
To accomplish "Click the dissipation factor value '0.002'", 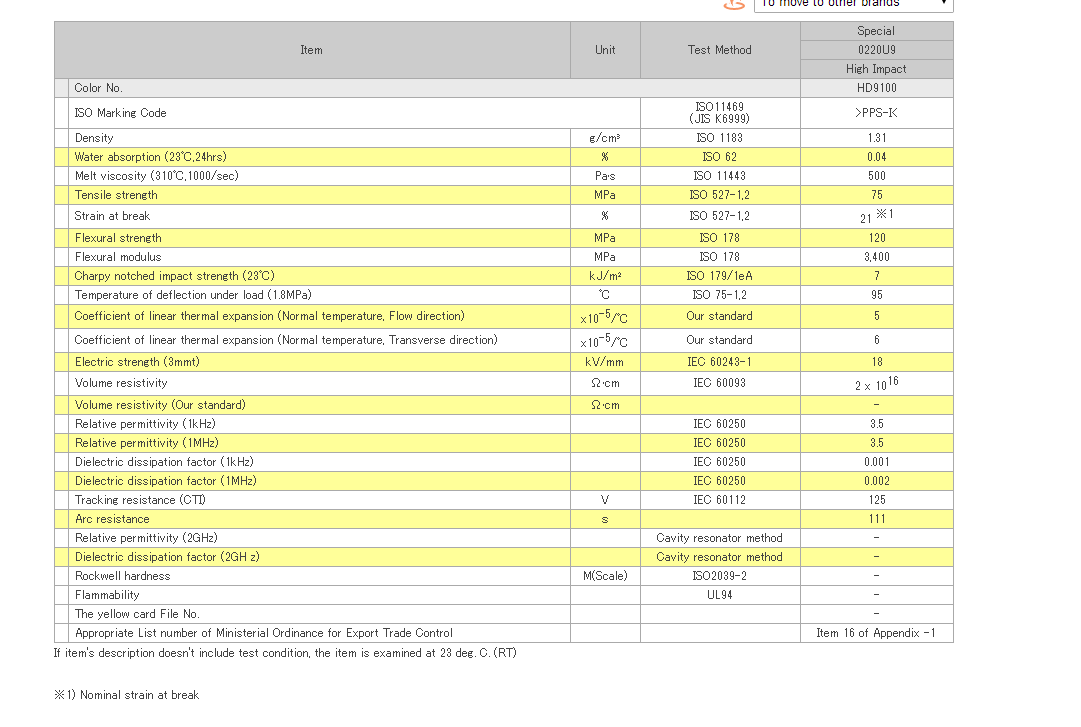I will pos(876,481).
